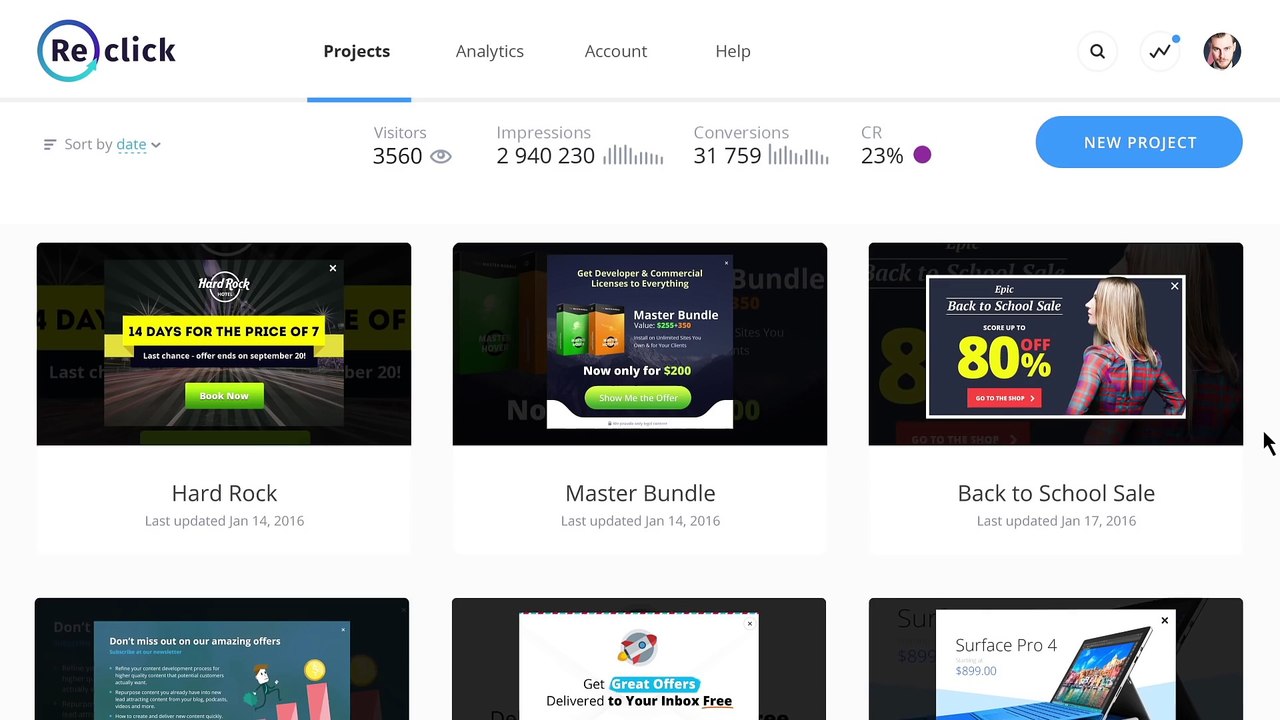Open the search icon in header
The image size is (1280, 720).
pyautogui.click(x=1097, y=52)
